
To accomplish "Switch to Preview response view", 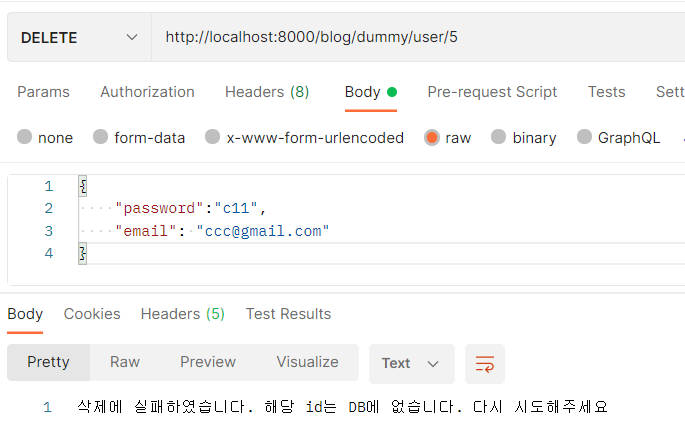I will 208,362.
